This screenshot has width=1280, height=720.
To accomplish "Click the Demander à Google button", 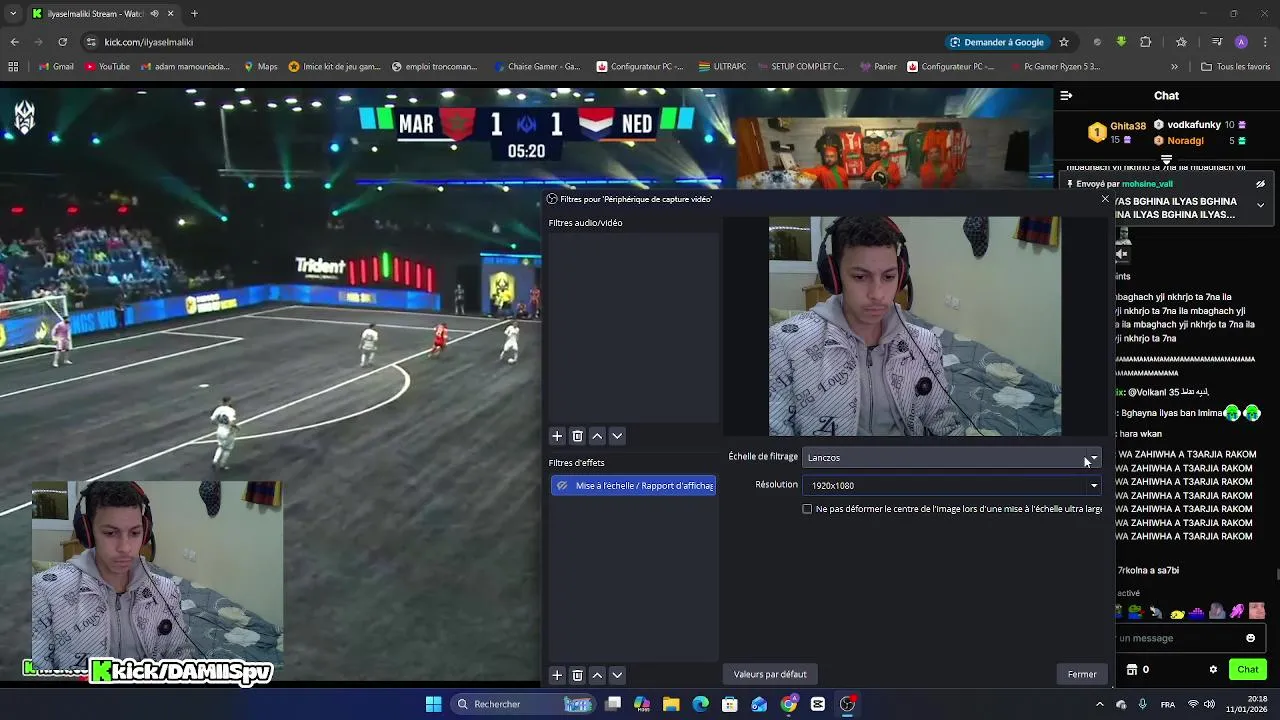I will click(x=996, y=42).
